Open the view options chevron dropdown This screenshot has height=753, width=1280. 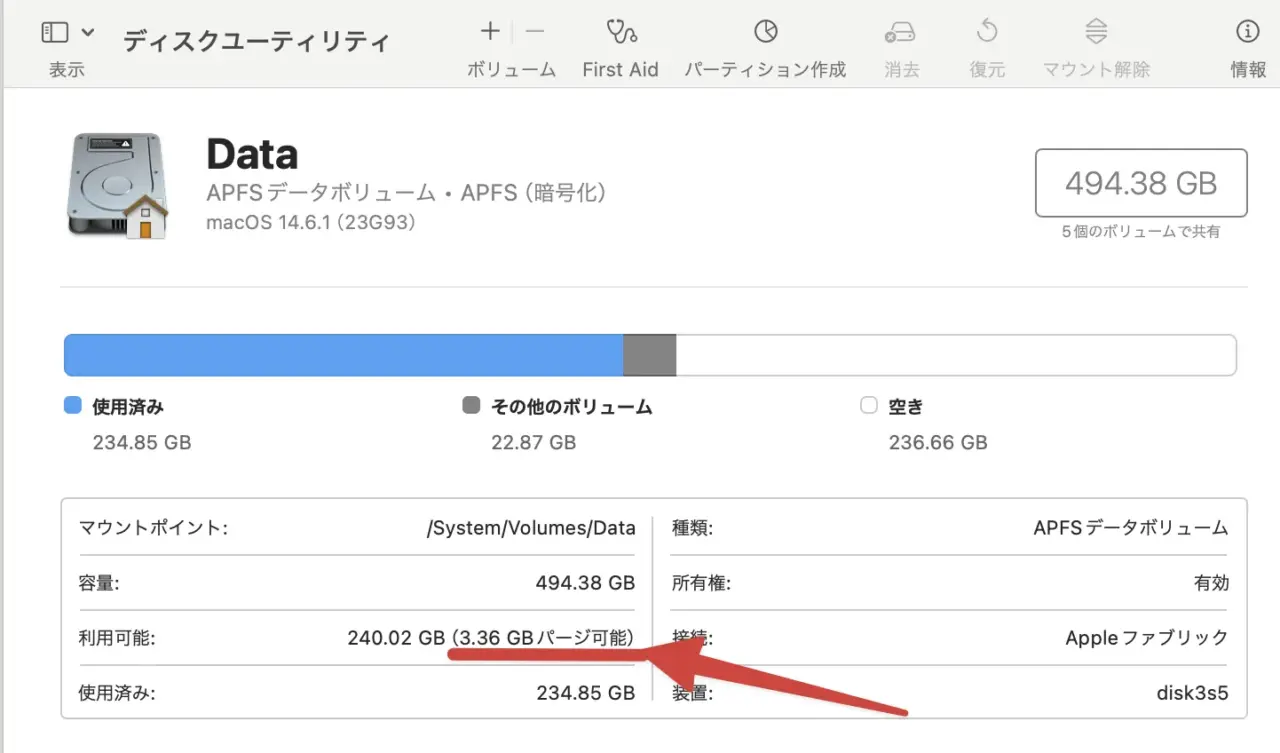coord(87,33)
